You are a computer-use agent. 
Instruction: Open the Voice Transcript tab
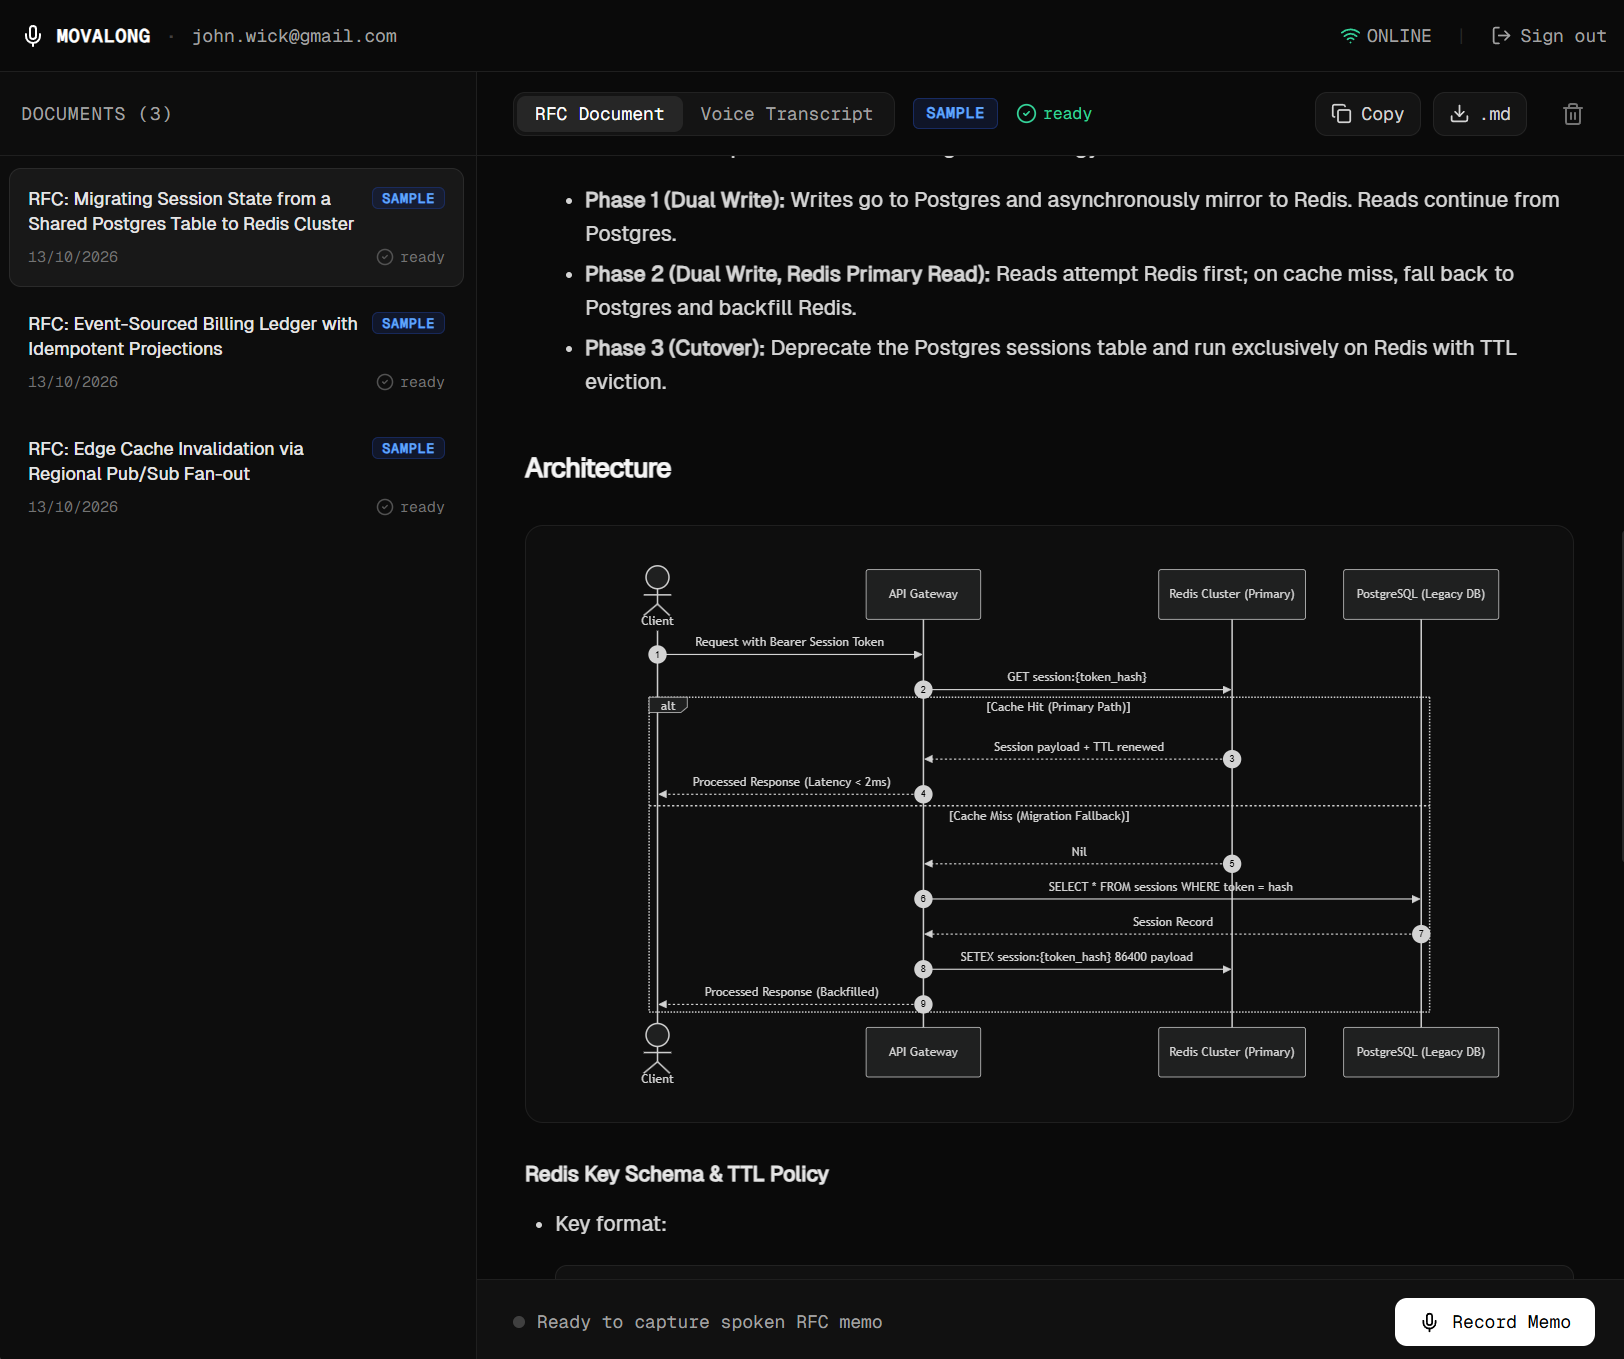[x=786, y=114]
